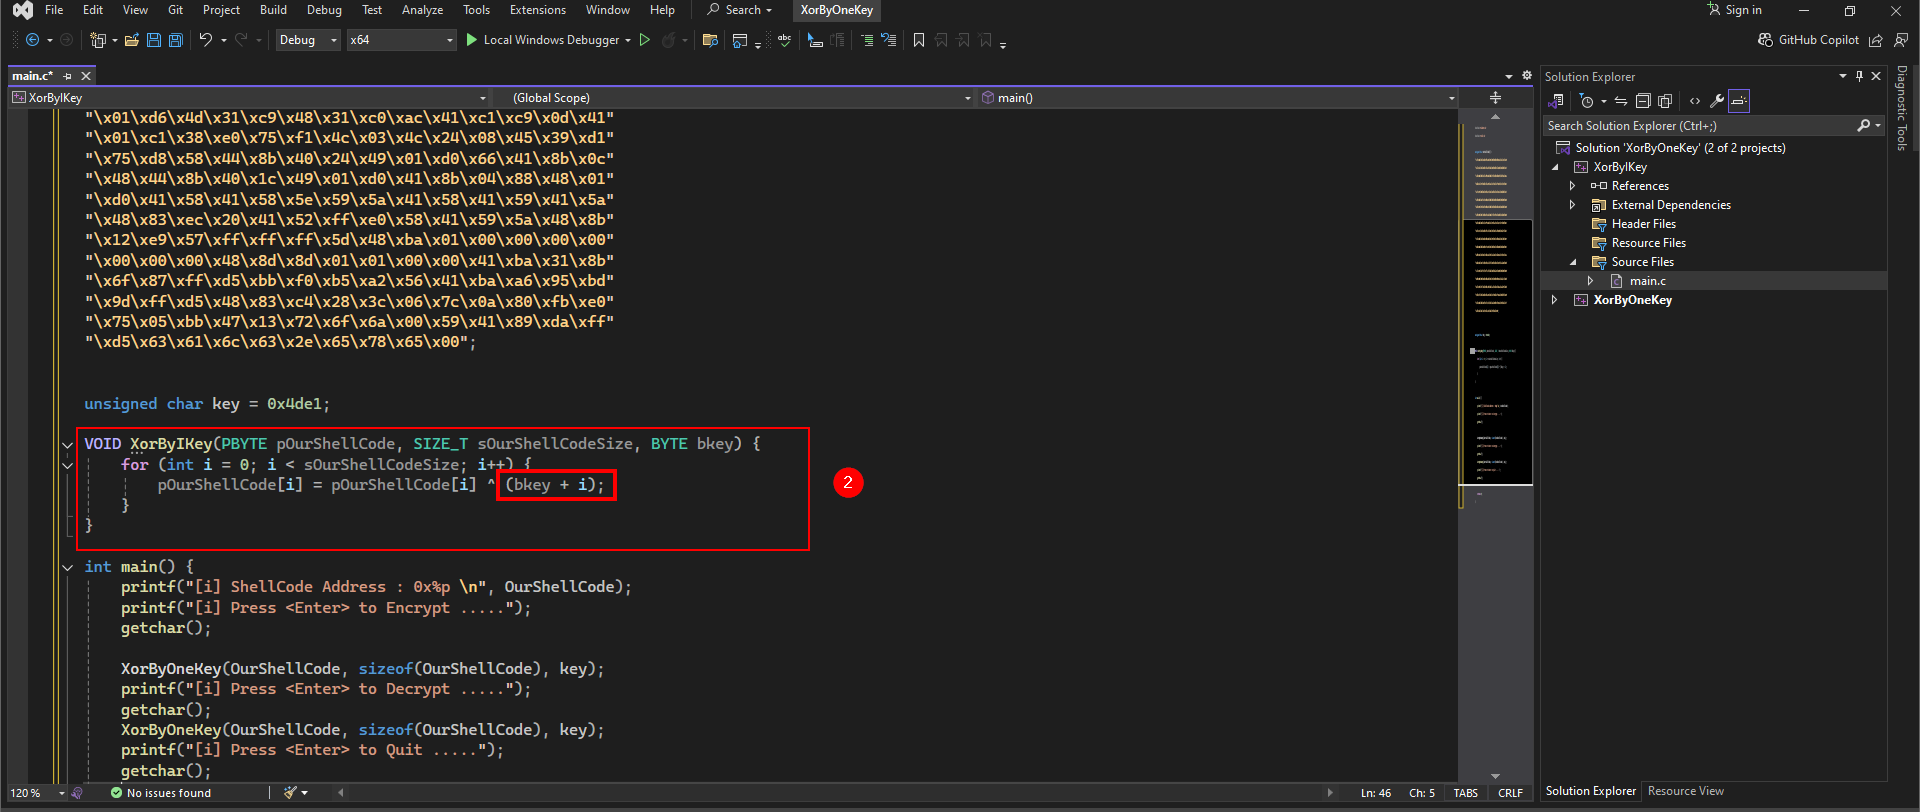
Task: Open the Debug configuration dropdown
Action: tap(308, 40)
